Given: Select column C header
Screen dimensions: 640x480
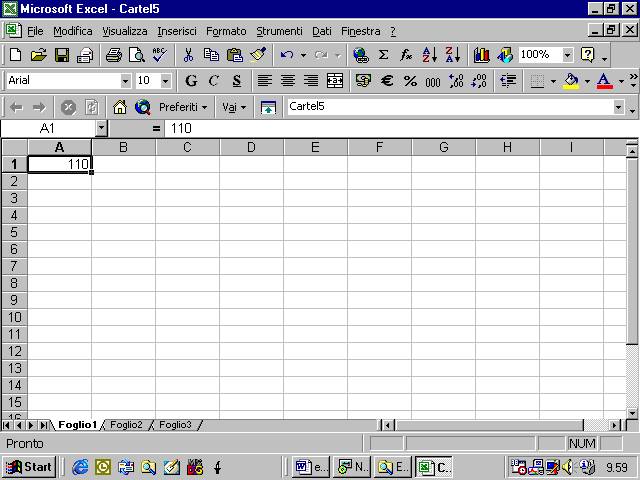Looking at the screenshot, I should (187, 147).
